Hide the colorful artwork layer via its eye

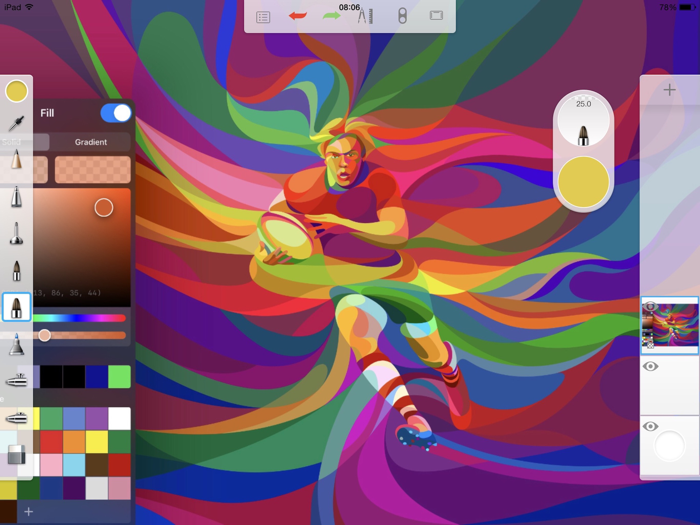coord(650,306)
